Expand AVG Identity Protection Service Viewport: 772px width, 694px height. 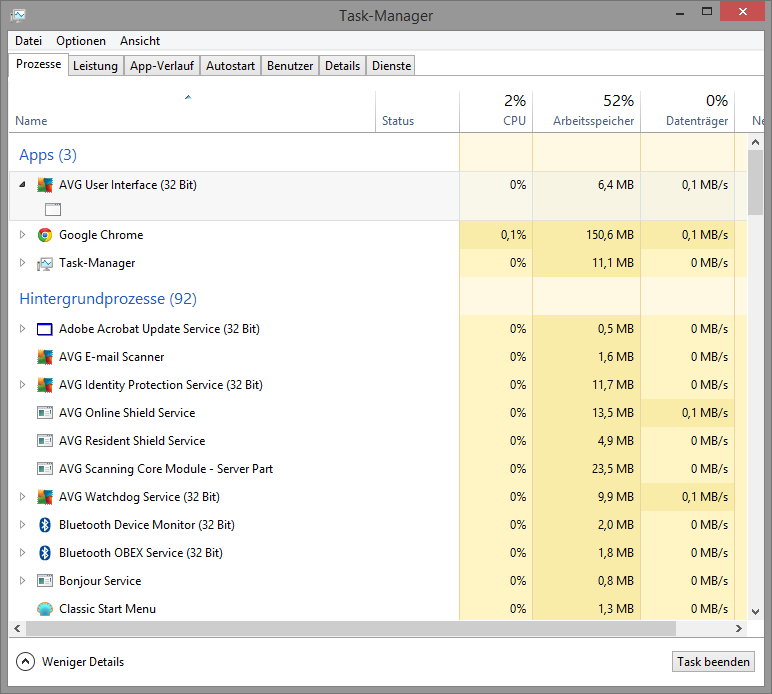[x=22, y=385]
